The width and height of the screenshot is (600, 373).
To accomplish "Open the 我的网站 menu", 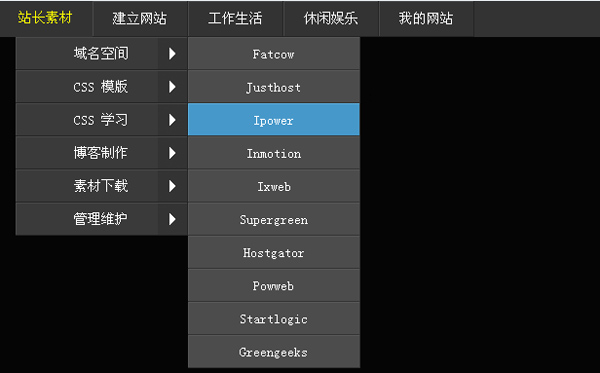I will (426, 18).
